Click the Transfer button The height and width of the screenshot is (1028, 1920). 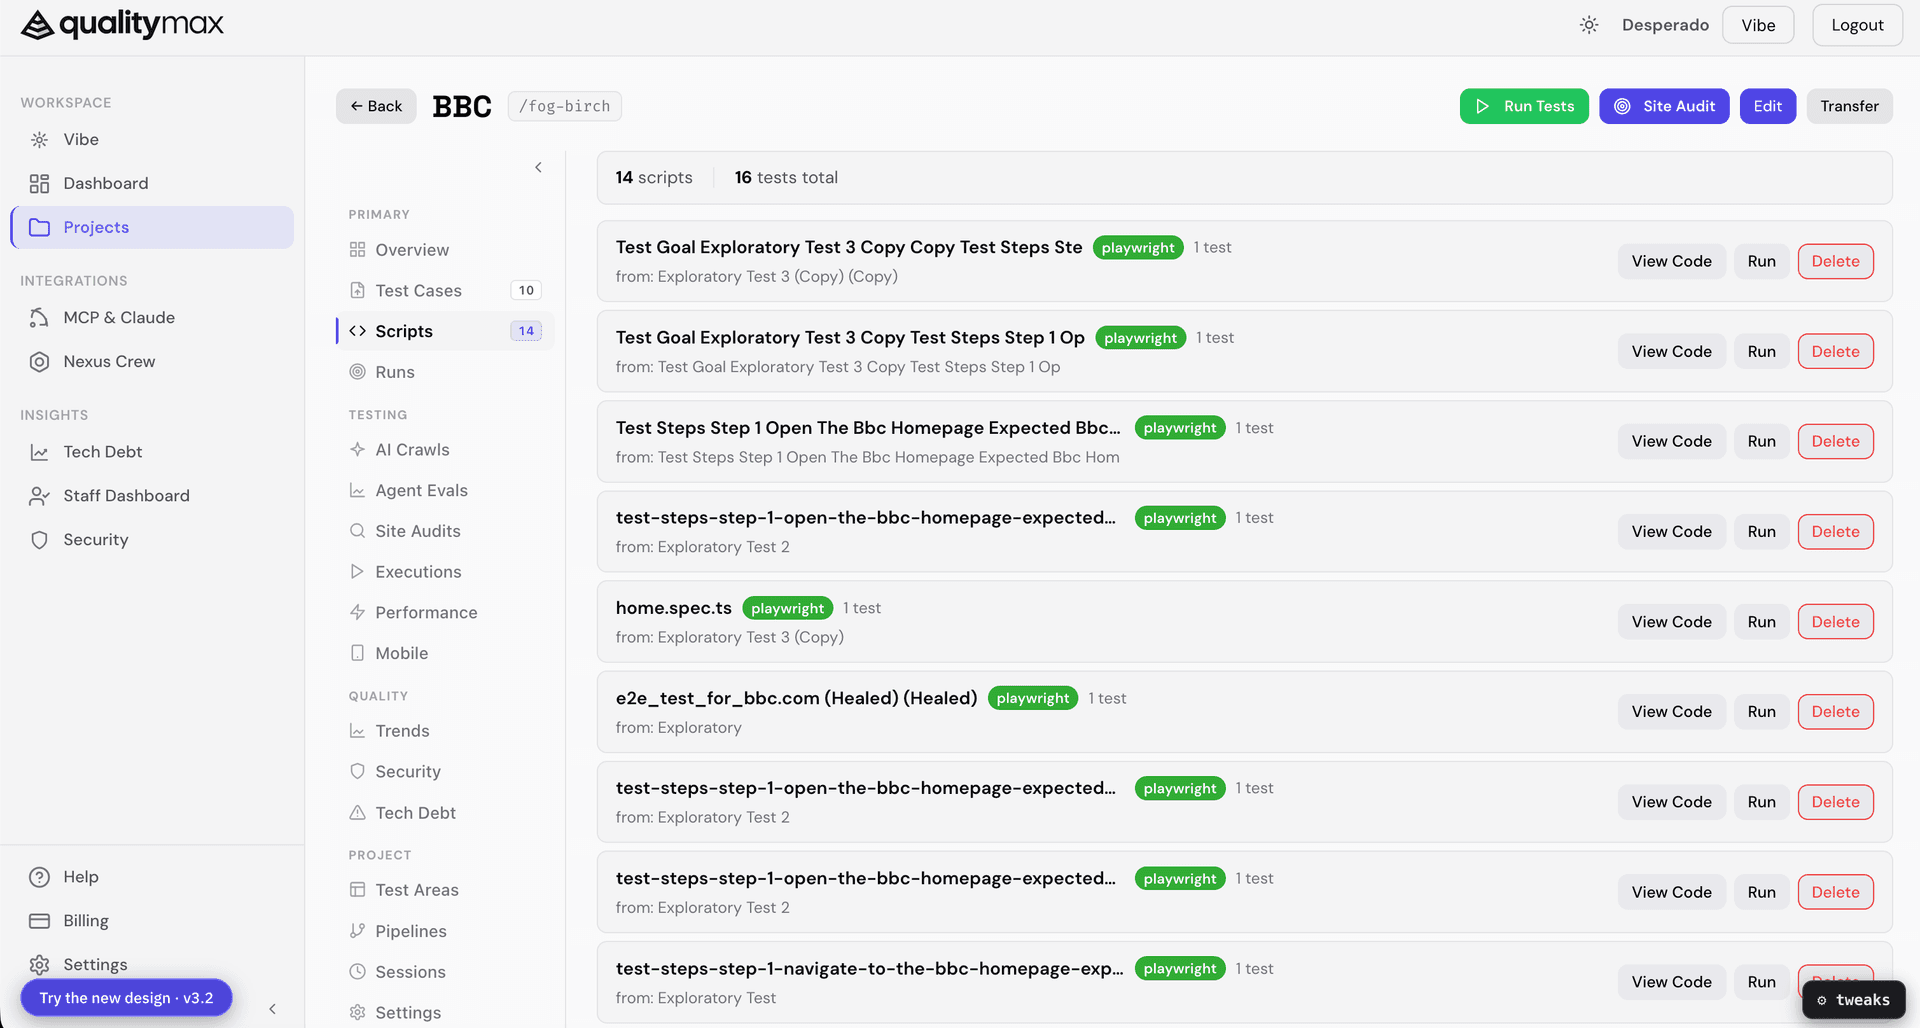coord(1849,106)
